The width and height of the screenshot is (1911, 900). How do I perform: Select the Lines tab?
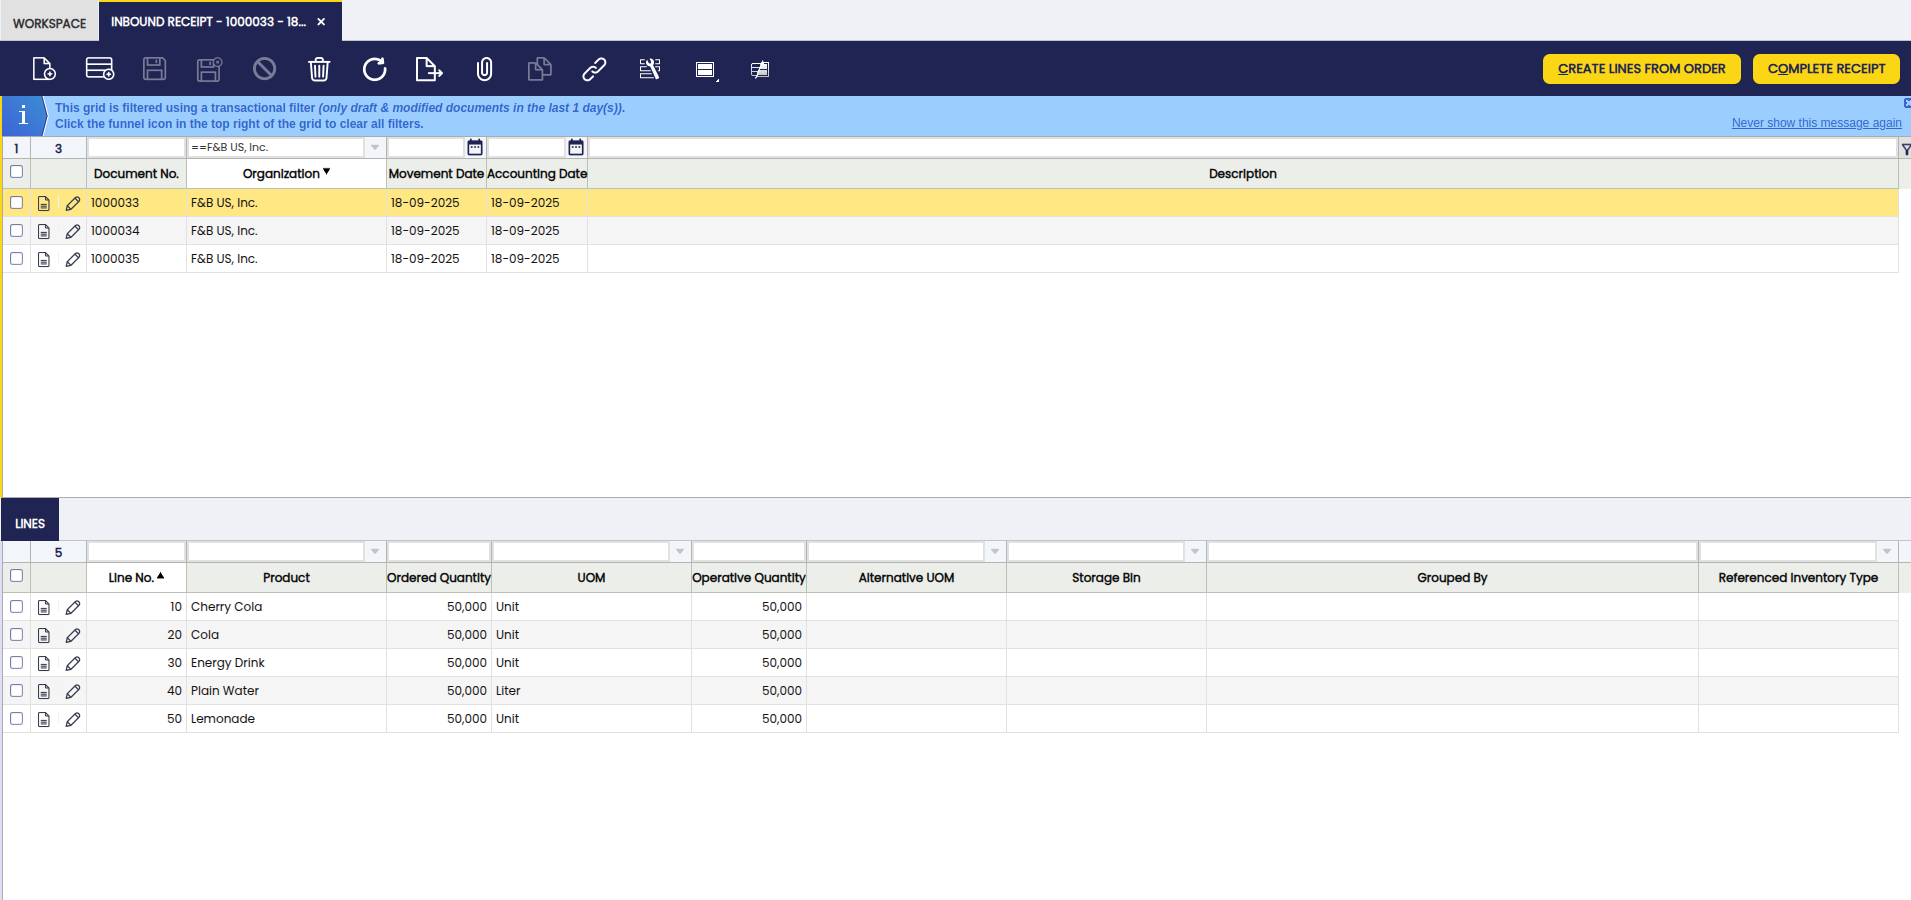pos(30,523)
